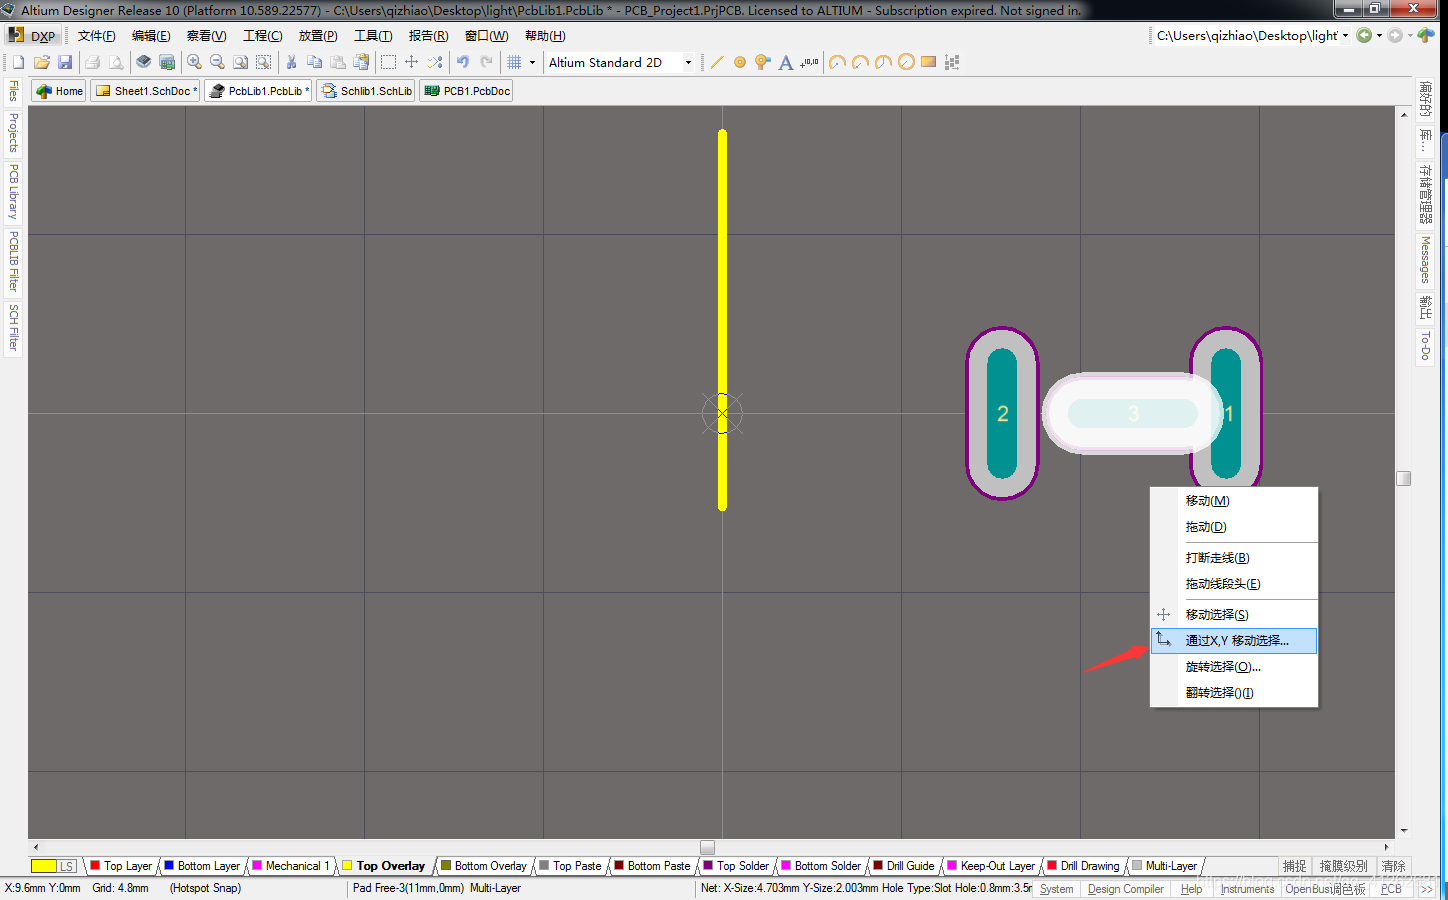Undo the last action
The image size is (1448, 900).
pos(463,62)
